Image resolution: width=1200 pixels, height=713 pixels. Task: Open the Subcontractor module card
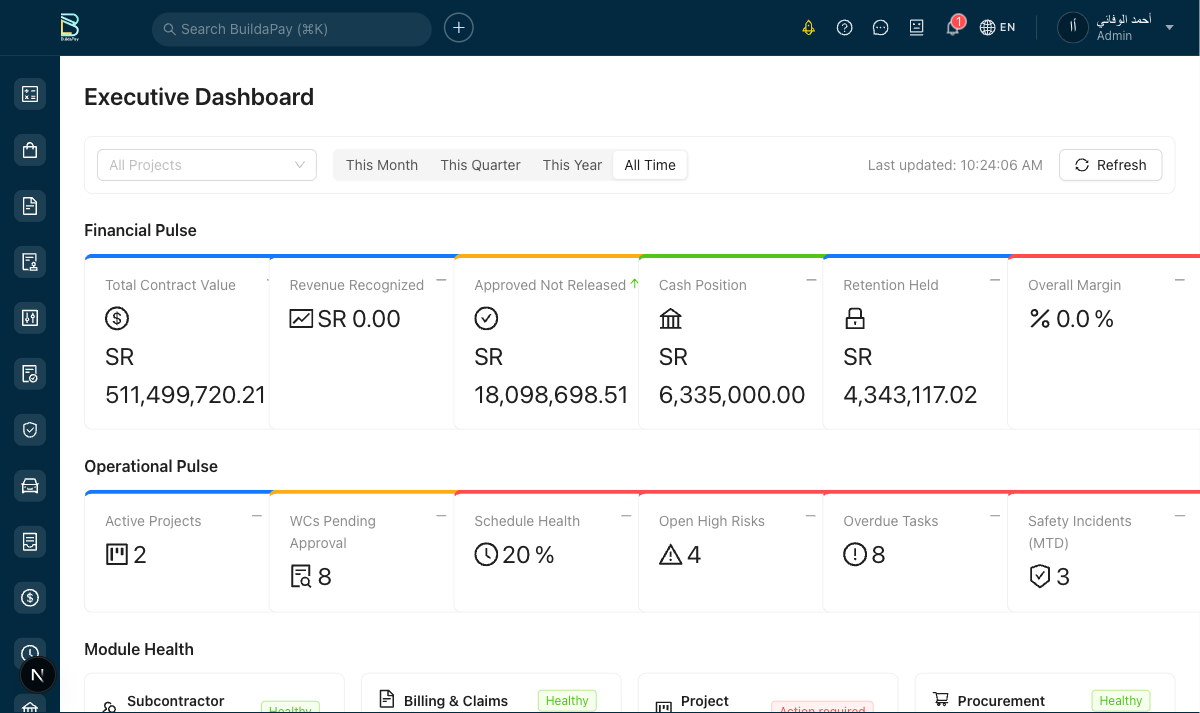pos(214,693)
